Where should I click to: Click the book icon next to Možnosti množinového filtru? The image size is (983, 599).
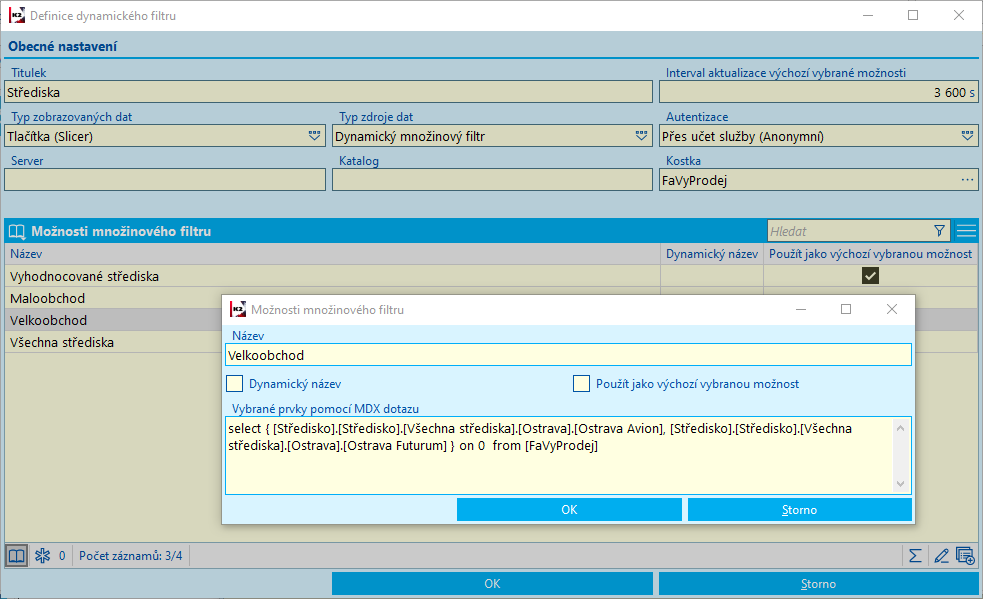(x=16, y=231)
